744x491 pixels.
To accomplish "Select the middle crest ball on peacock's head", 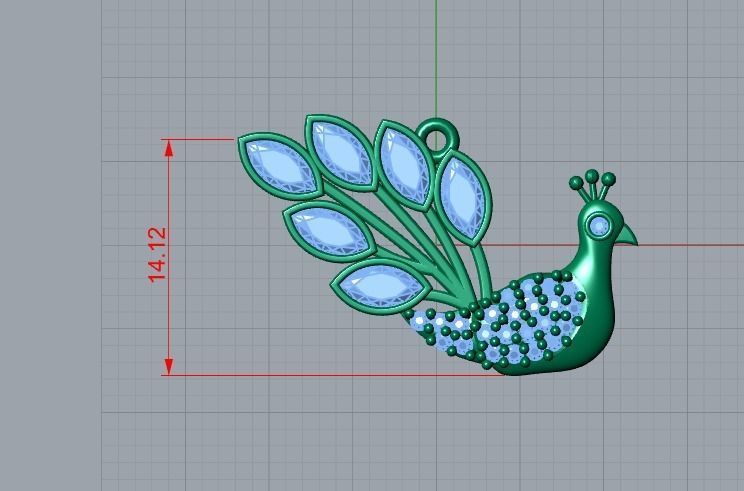I will pos(592,176).
